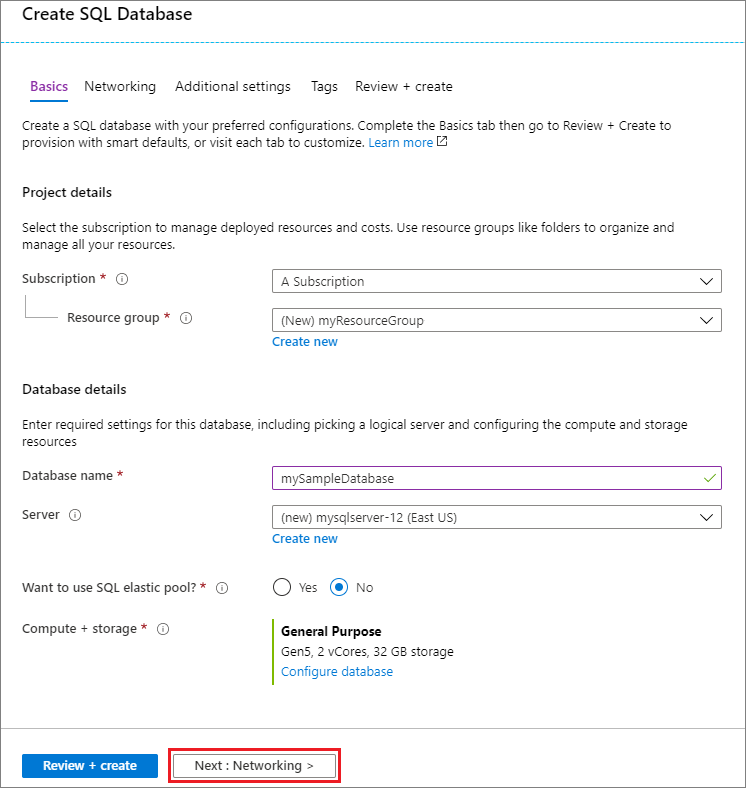
Task: Open the Review + create tab
Action: pyautogui.click(x=404, y=87)
